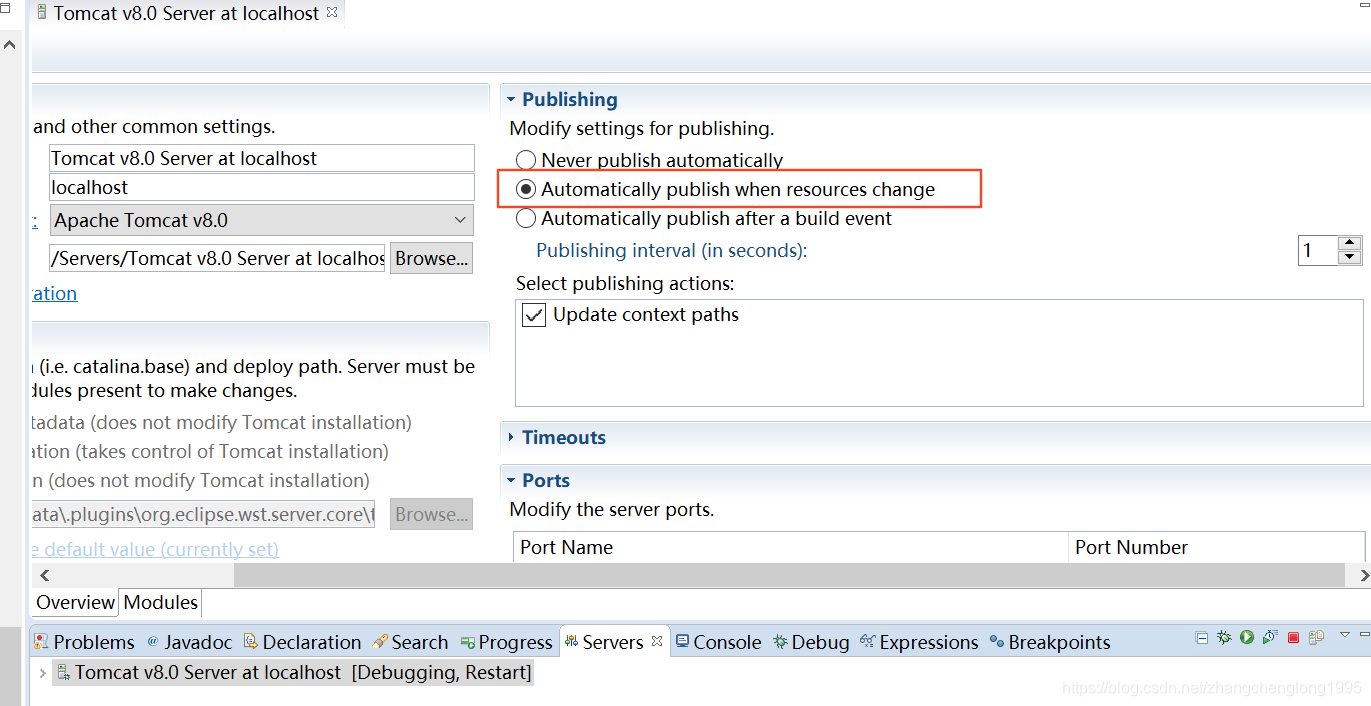
Task: Minimize the Servers view panel
Action: [1364, 634]
